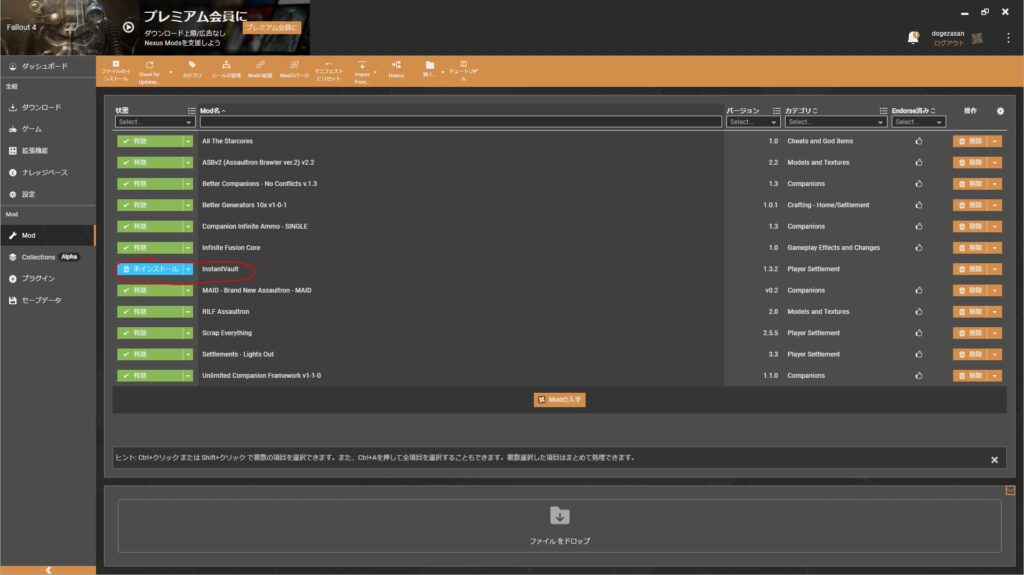Endorse Infinite Fusion Core with thumbs-up icon

pos(919,248)
